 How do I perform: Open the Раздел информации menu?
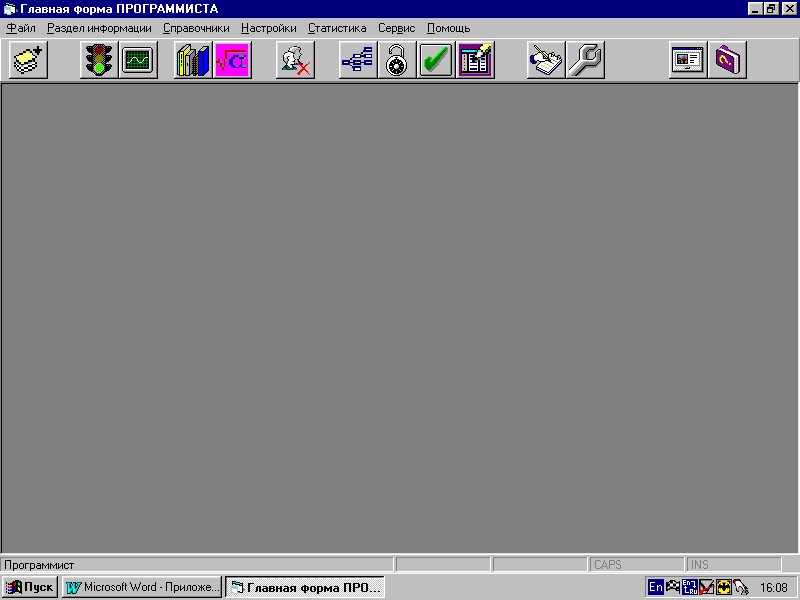point(99,29)
